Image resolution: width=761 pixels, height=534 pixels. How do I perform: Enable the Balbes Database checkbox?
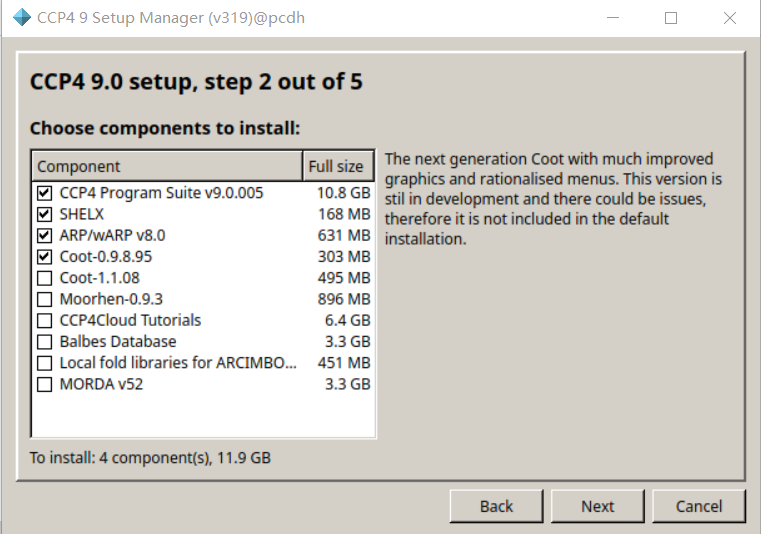coord(44,342)
